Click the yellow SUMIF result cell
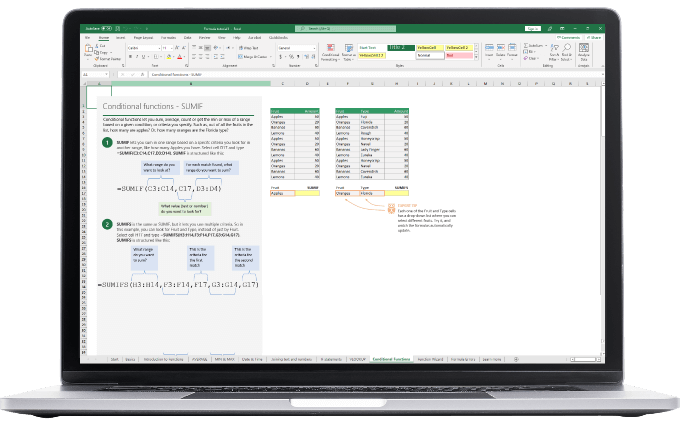The height and width of the screenshot is (435, 683). tap(307, 193)
